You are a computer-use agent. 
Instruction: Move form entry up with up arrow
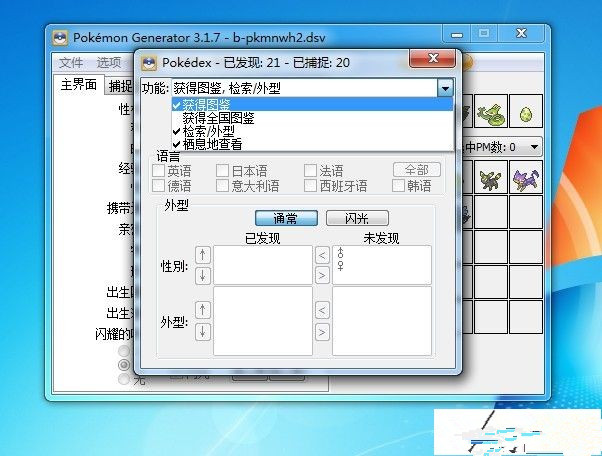(x=203, y=310)
